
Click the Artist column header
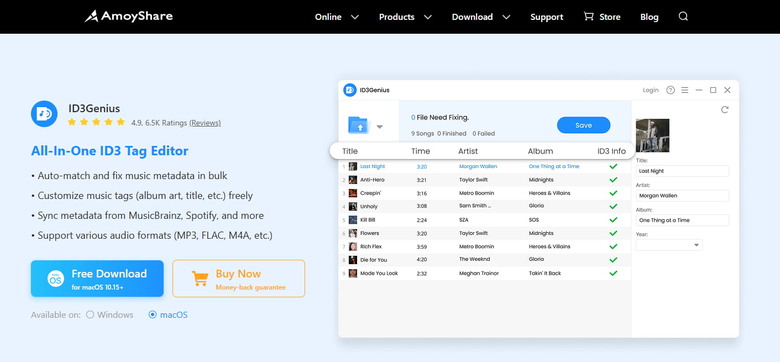pos(468,151)
